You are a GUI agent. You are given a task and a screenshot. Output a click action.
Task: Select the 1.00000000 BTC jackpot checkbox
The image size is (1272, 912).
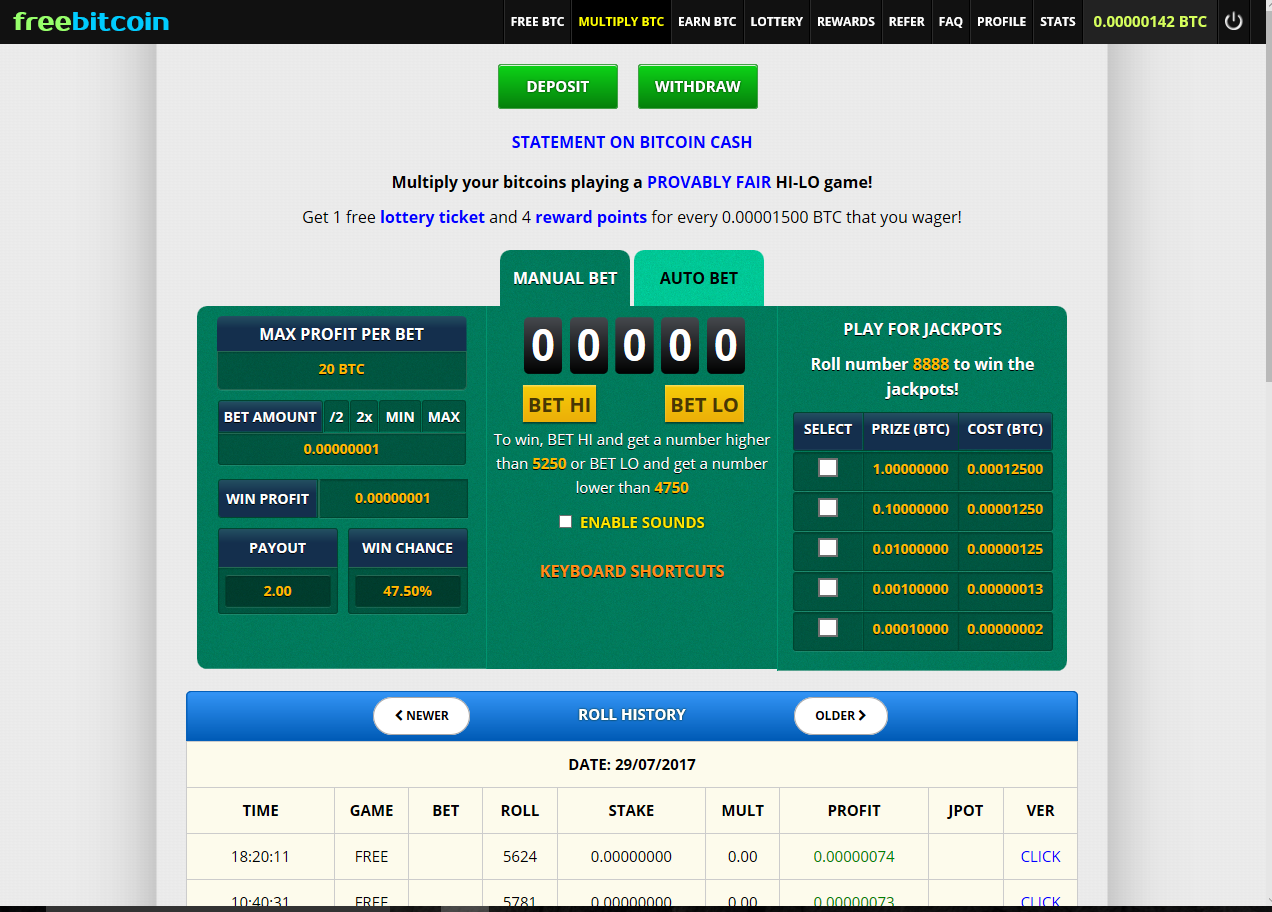pyautogui.click(x=828, y=467)
